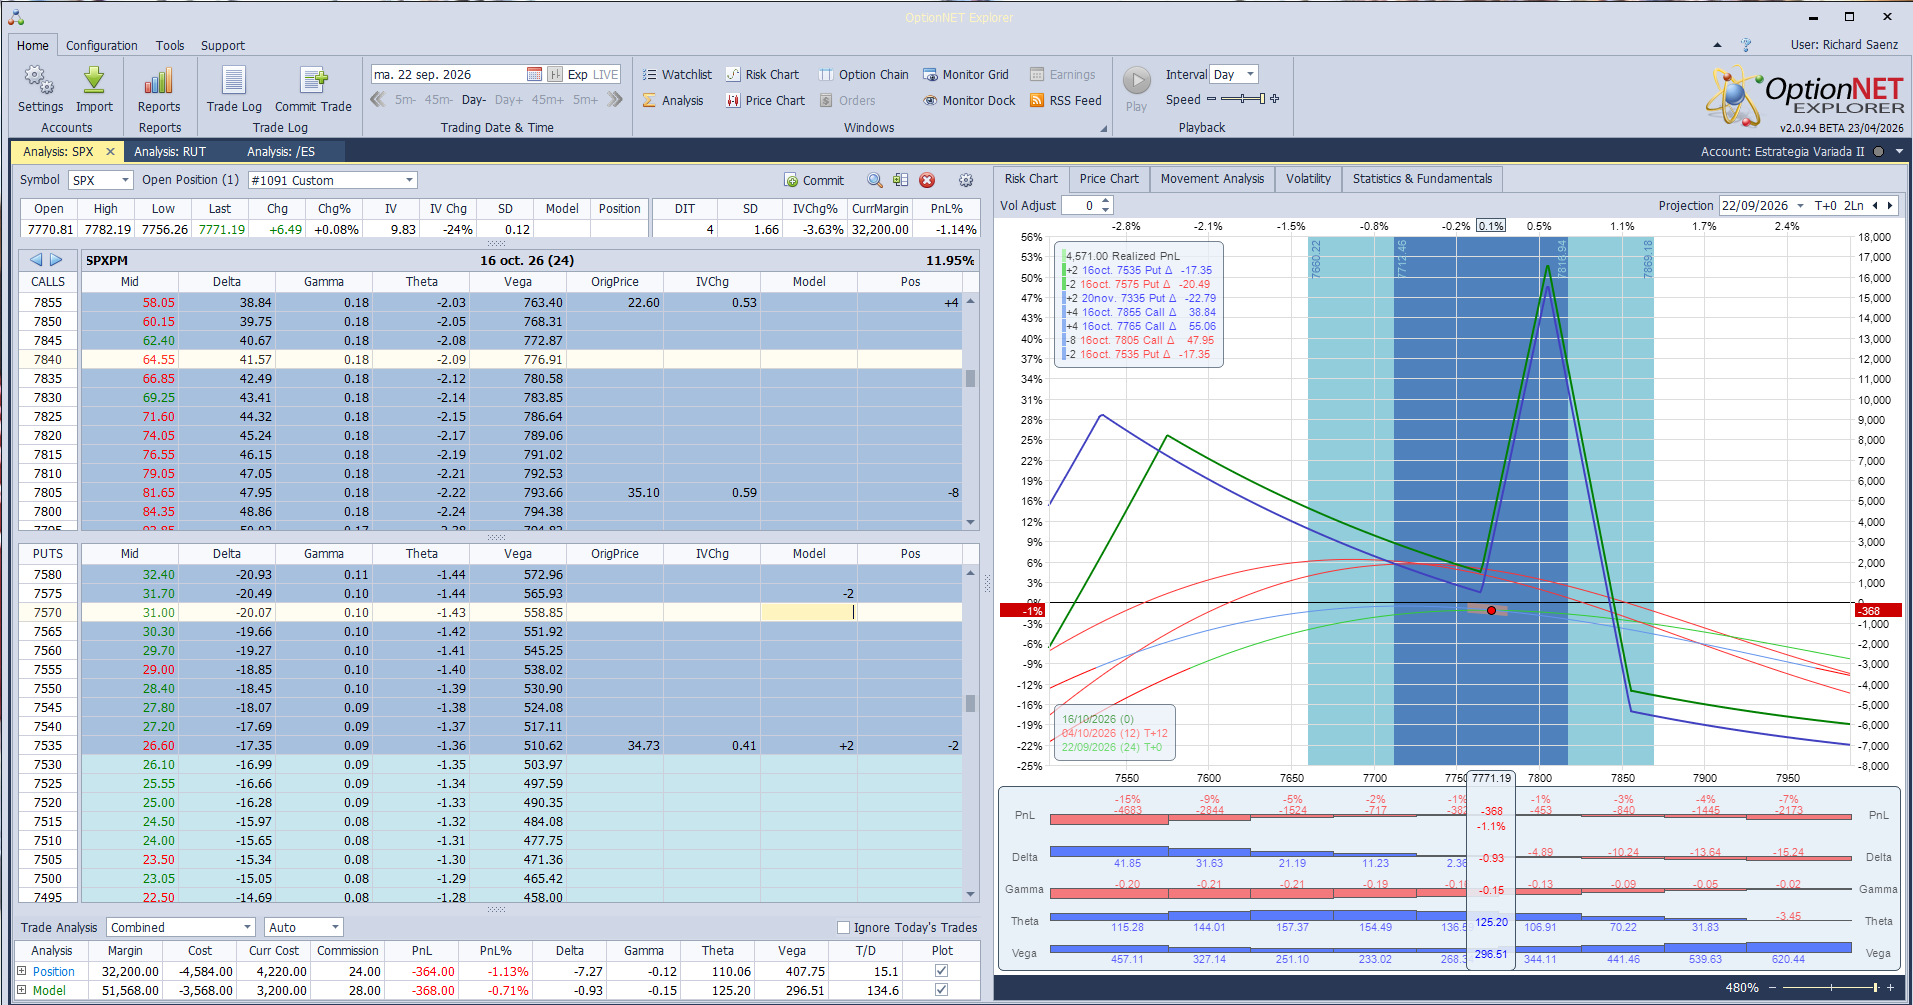This screenshot has width=1913, height=1005.
Task: Close the Analysis: SPX tab
Action: [110, 152]
